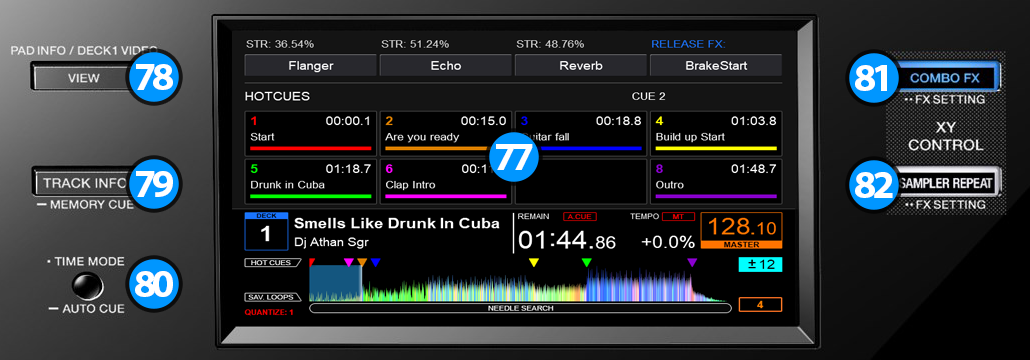Image resolution: width=1030 pixels, height=360 pixels.
Task: Click the STR: 36.54% value
Action: (x=280, y=45)
